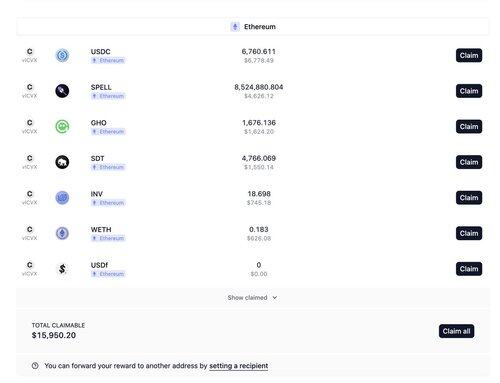500x383 pixels.
Task: Click the SPELL token icon
Action: click(62, 91)
